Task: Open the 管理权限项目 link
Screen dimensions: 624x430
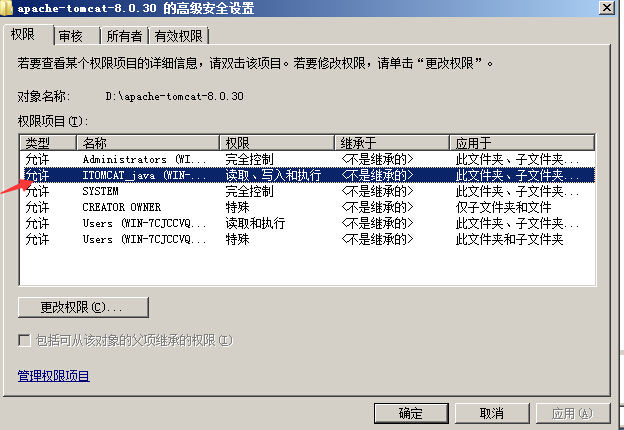Action: (x=53, y=376)
